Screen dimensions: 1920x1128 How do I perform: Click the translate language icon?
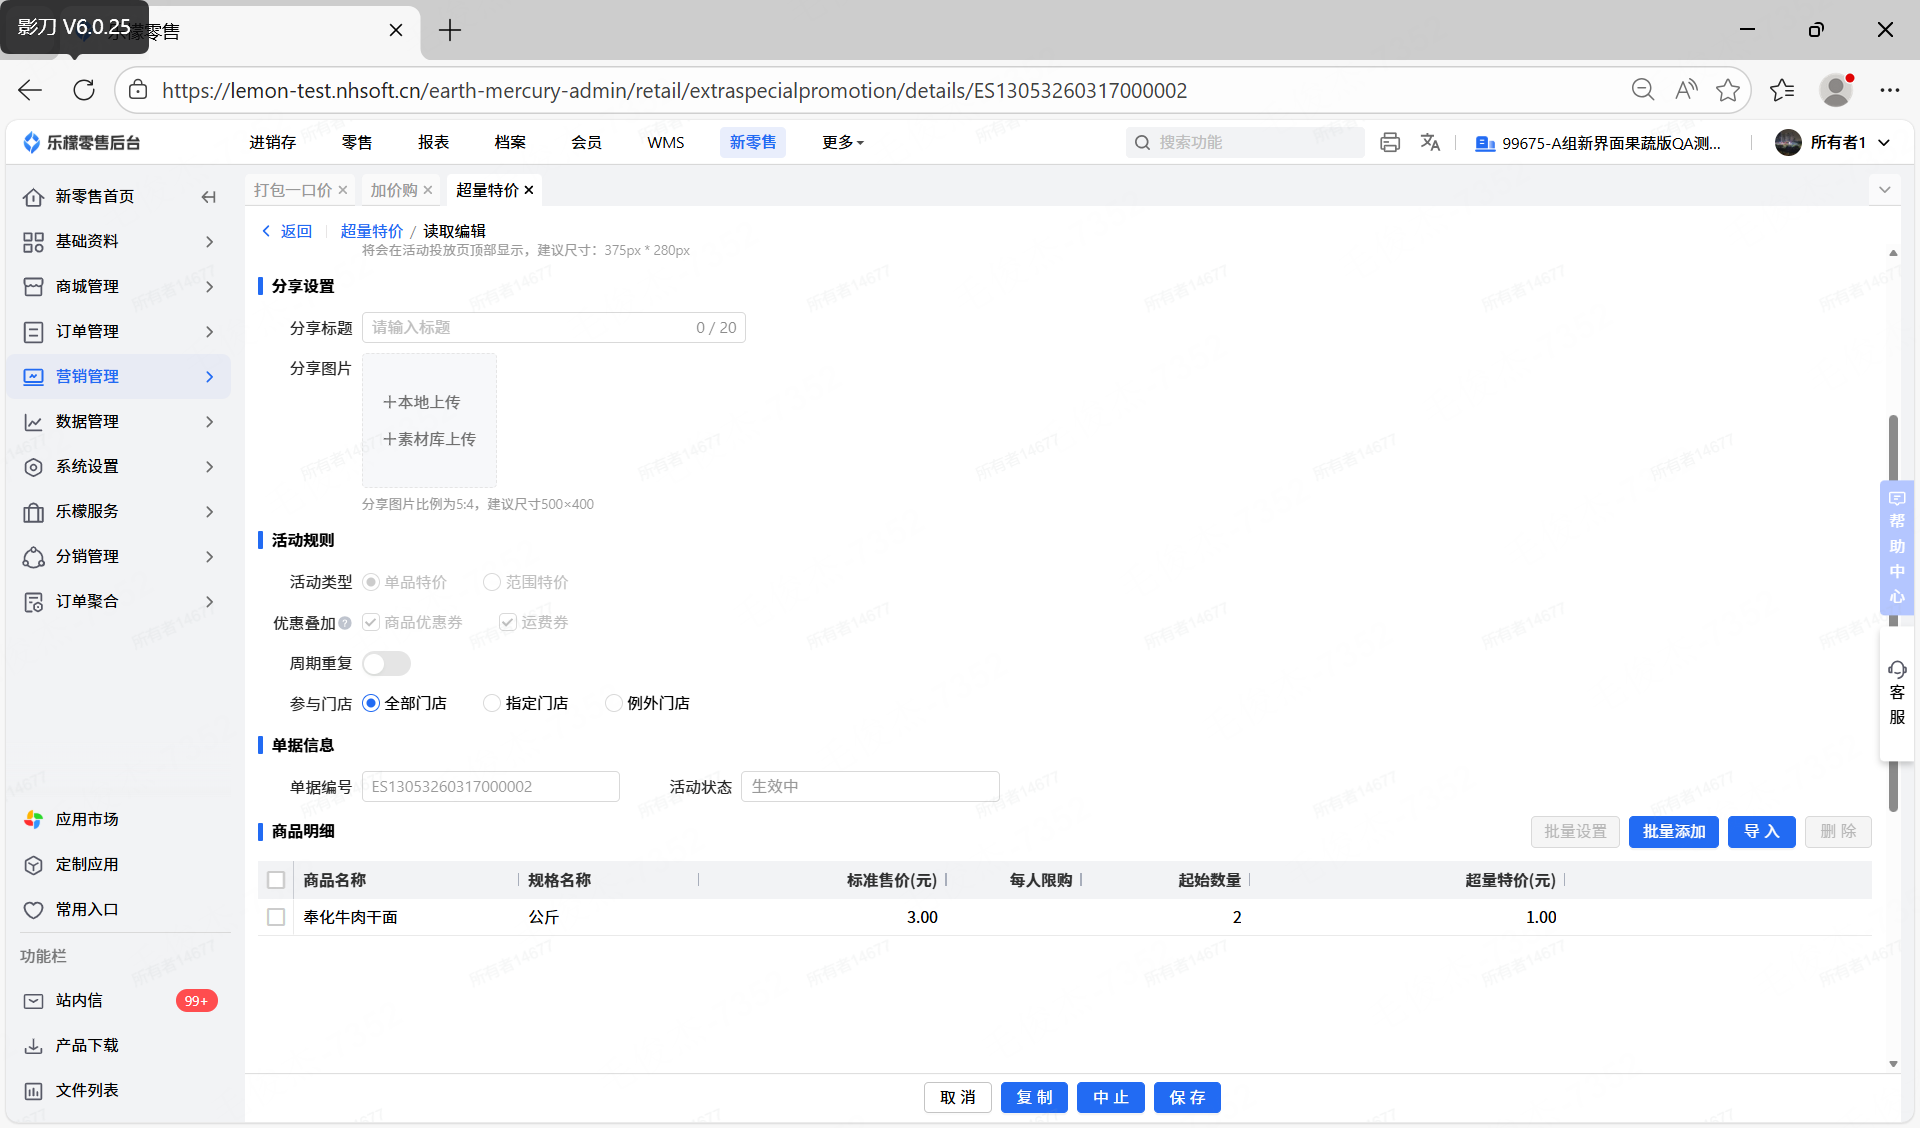1430,143
